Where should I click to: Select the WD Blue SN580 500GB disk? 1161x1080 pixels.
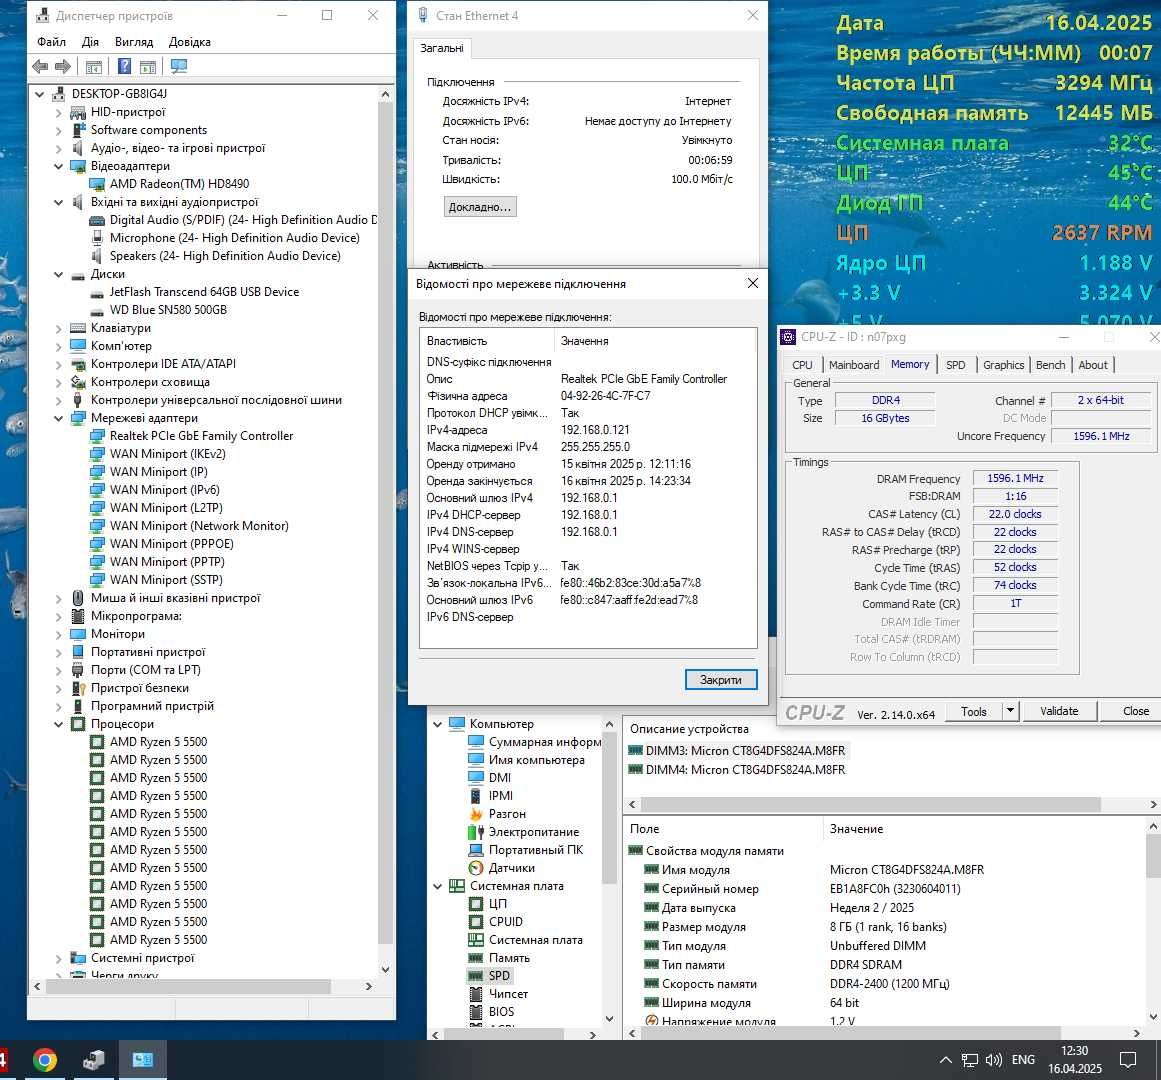(168, 309)
